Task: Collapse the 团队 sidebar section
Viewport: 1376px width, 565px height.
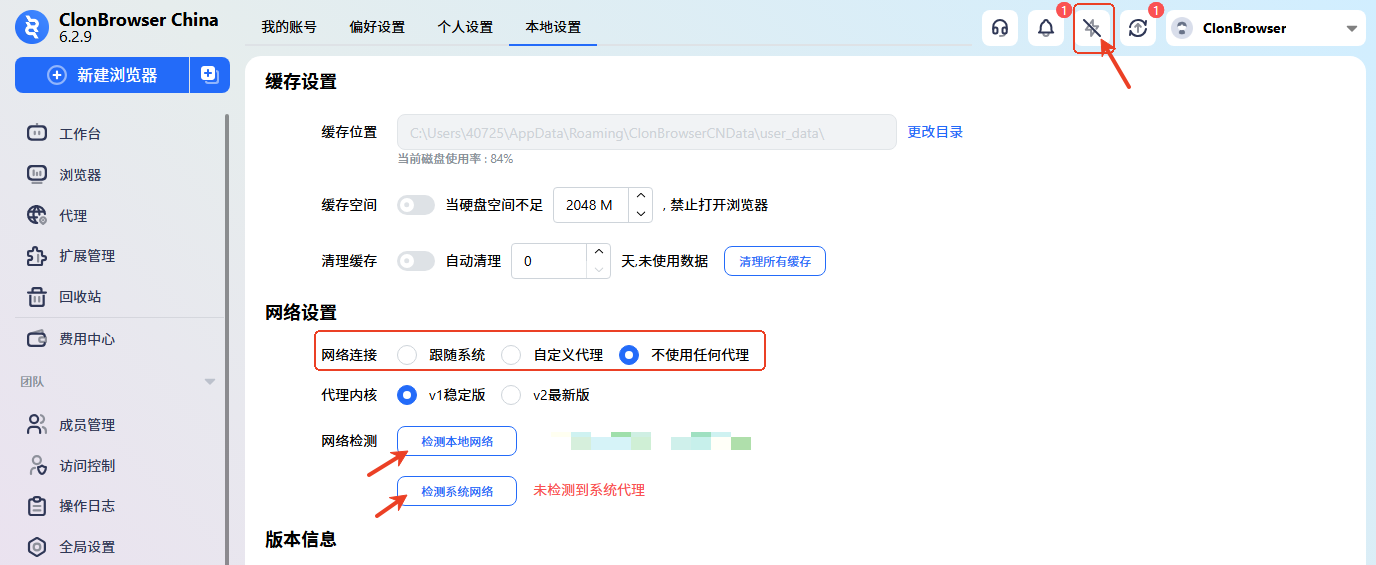Action: (x=210, y=382)
